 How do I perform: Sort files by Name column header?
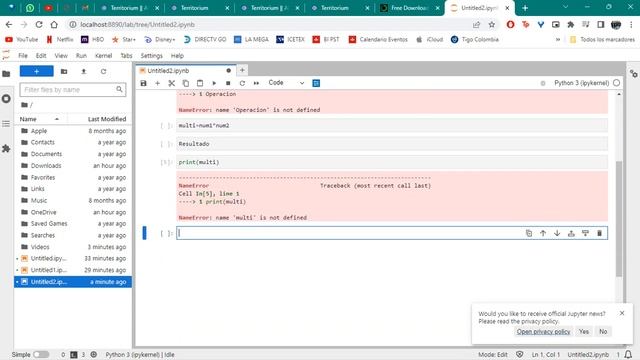[39, 119]
